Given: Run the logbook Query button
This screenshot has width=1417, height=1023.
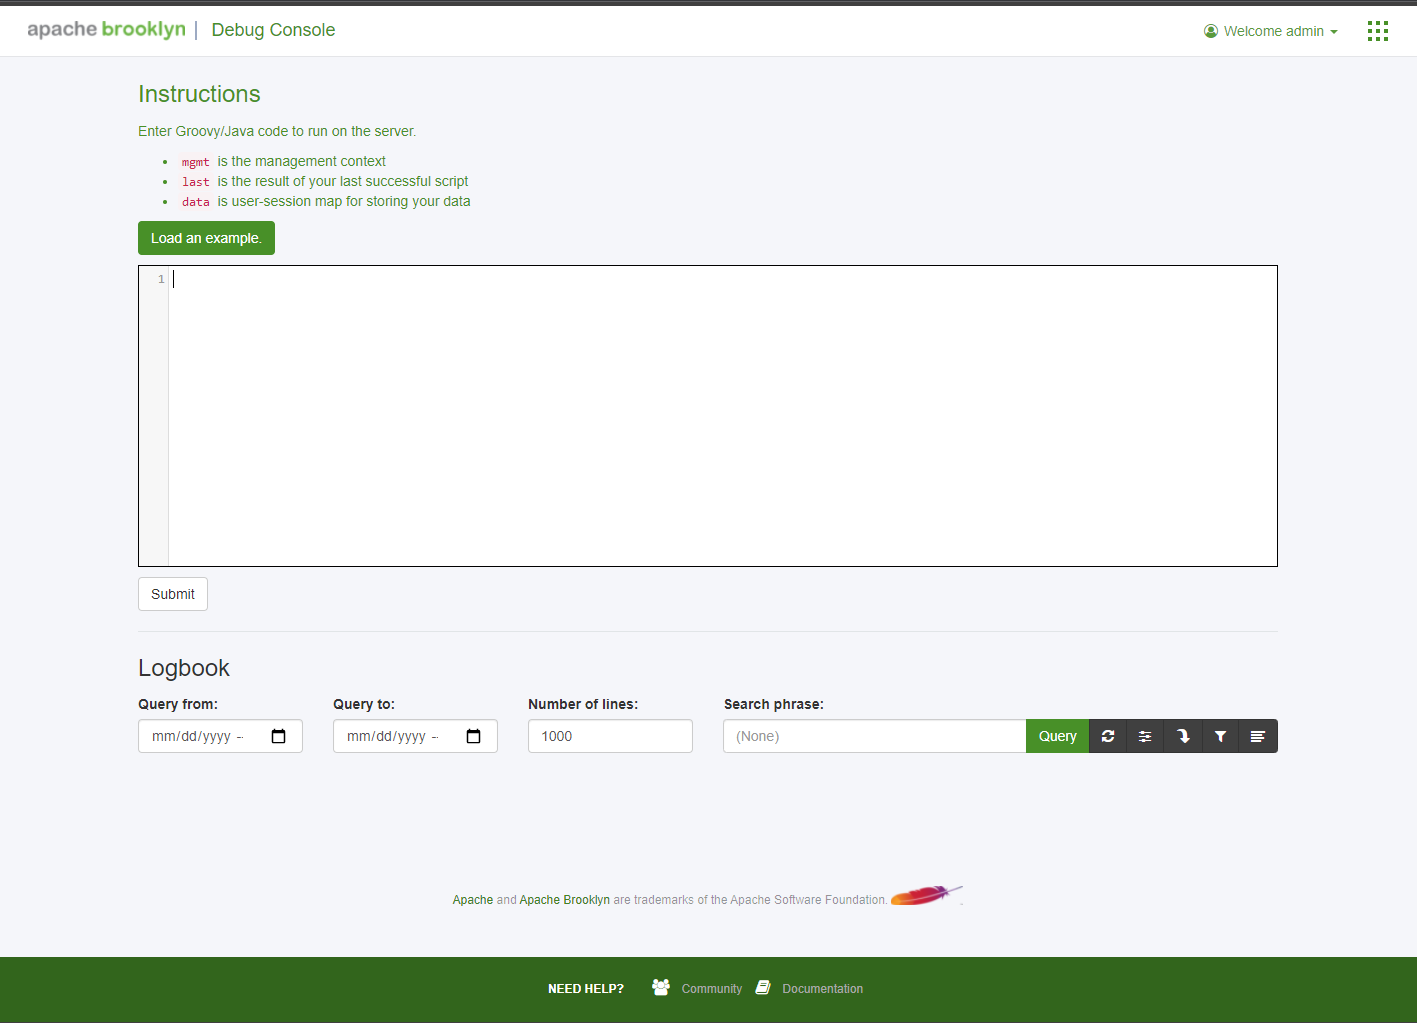Looking at the screenshot, I should pos(1057,736).
